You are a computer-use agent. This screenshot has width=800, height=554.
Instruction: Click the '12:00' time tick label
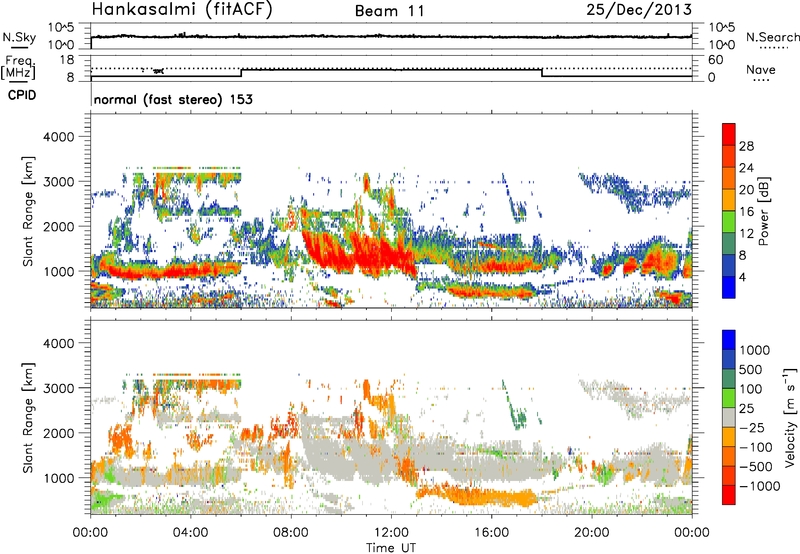[391, 533]
